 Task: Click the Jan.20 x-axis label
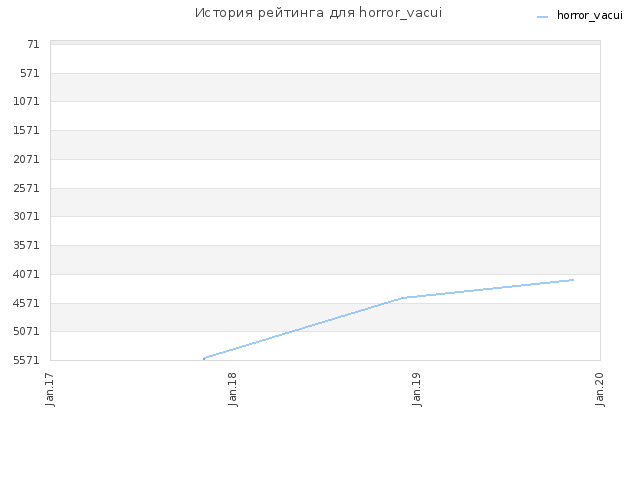[x=600, y=389]
